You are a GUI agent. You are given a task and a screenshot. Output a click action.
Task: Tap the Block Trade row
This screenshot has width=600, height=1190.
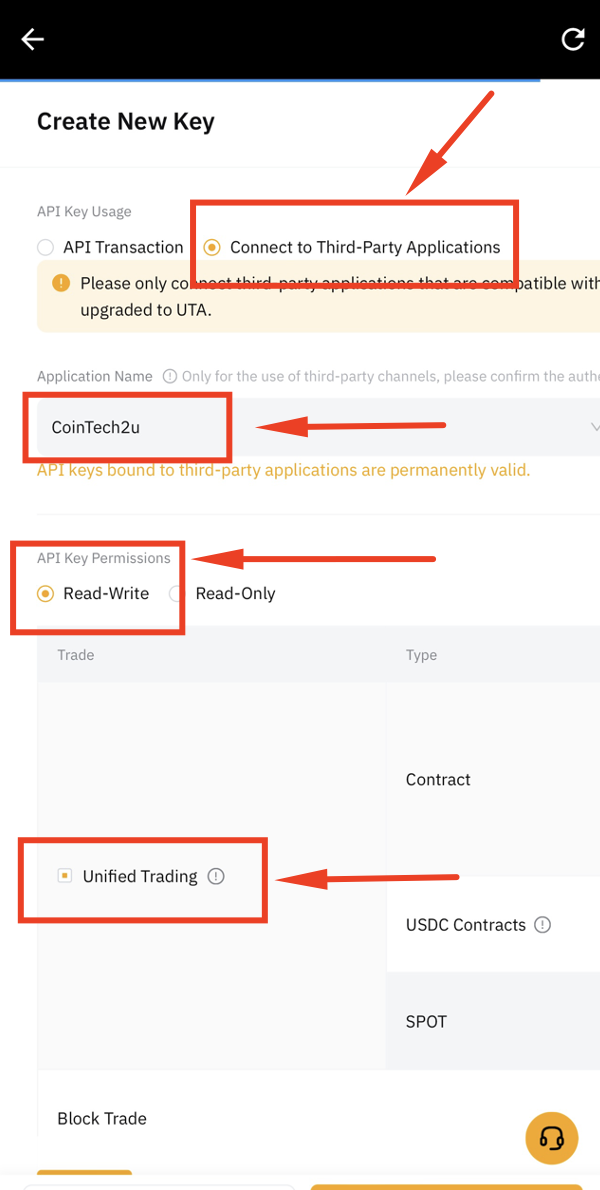pyautogui.click(x=102, y=1118)
